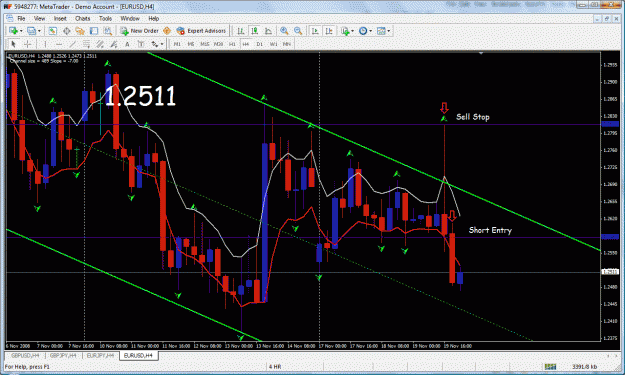The height and width of the screenshot is (375, 625).
Task: Open the File menu
Action: click(x=21, y=18)
